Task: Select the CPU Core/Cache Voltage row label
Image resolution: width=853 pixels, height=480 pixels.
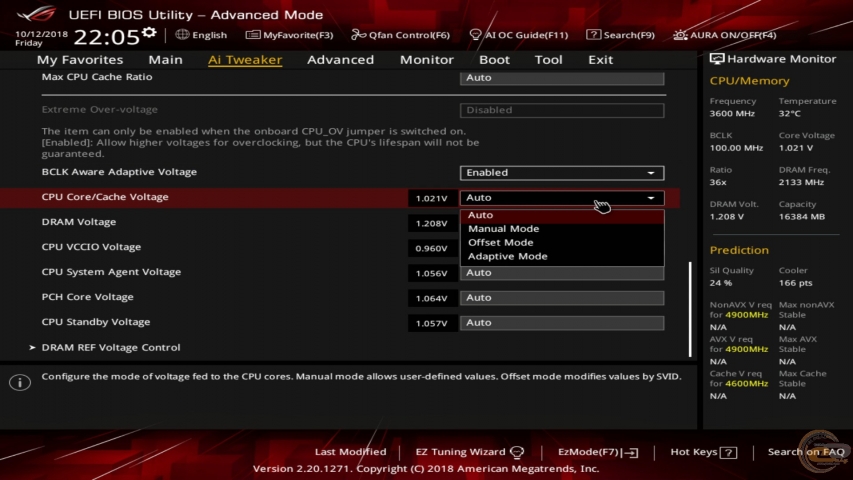Action: click(x=105, y=197)
